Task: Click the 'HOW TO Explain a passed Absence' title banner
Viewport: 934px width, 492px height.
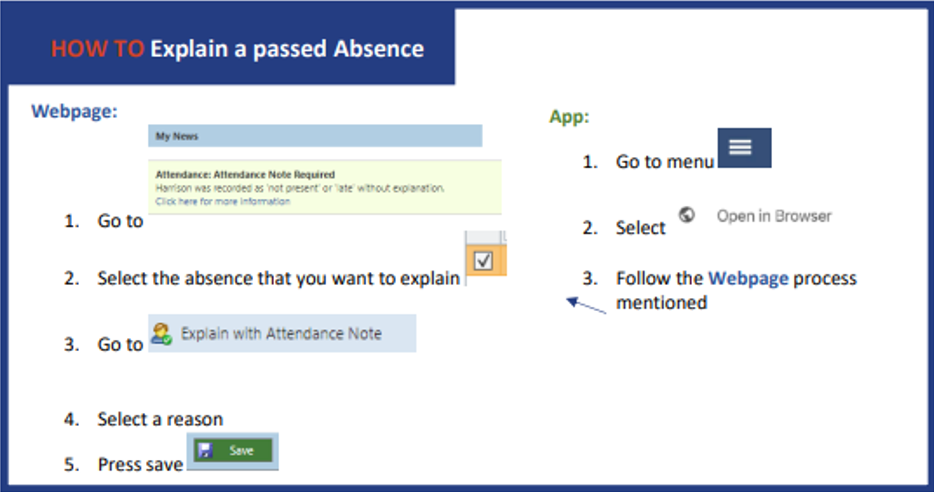Action: [237, 48]
